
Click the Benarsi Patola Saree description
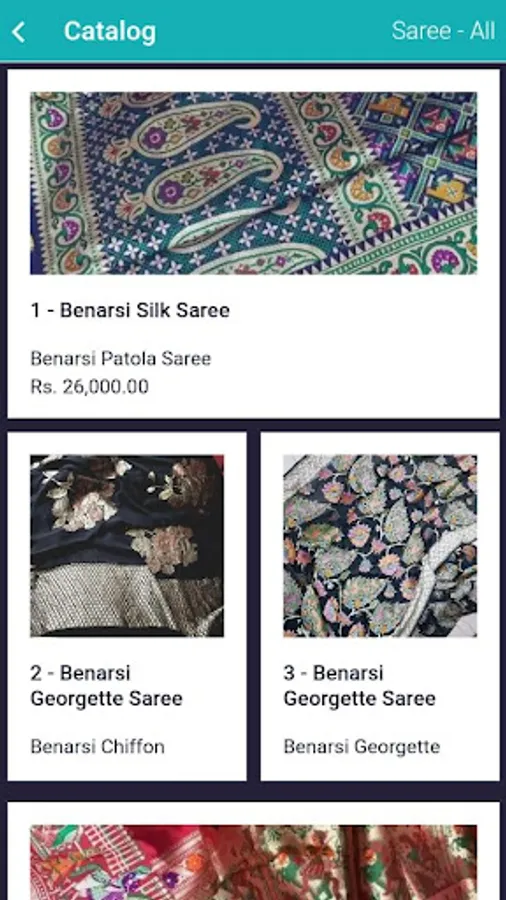tap(120, 359)
